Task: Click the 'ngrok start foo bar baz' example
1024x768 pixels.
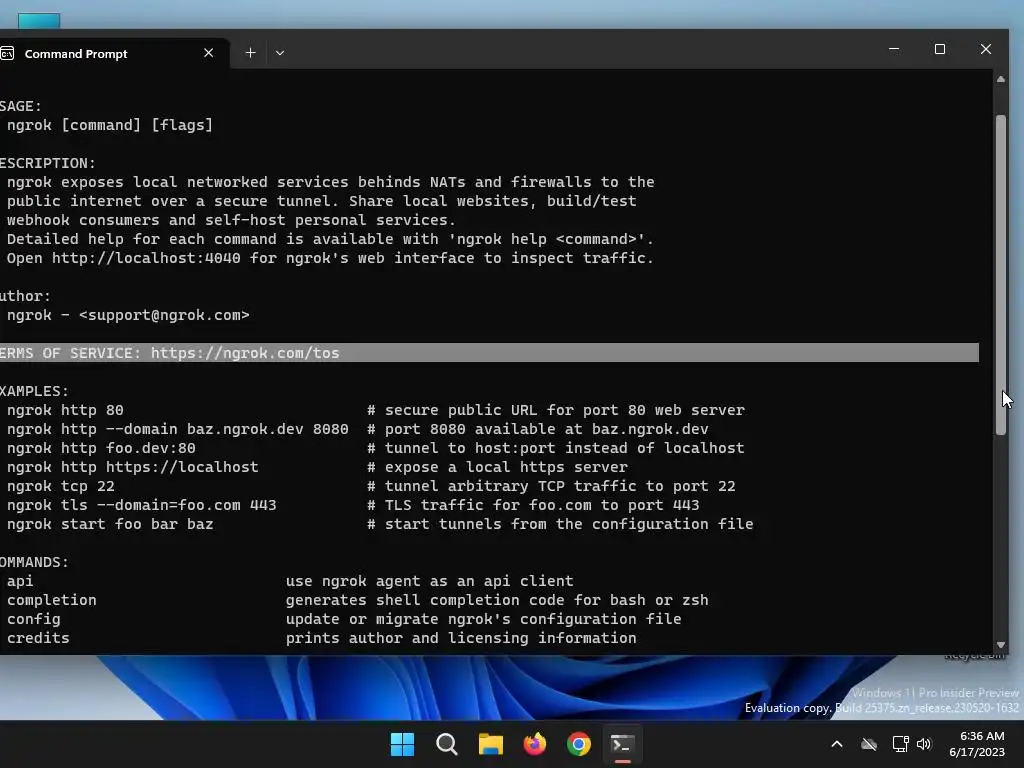Action: point(110,524)
